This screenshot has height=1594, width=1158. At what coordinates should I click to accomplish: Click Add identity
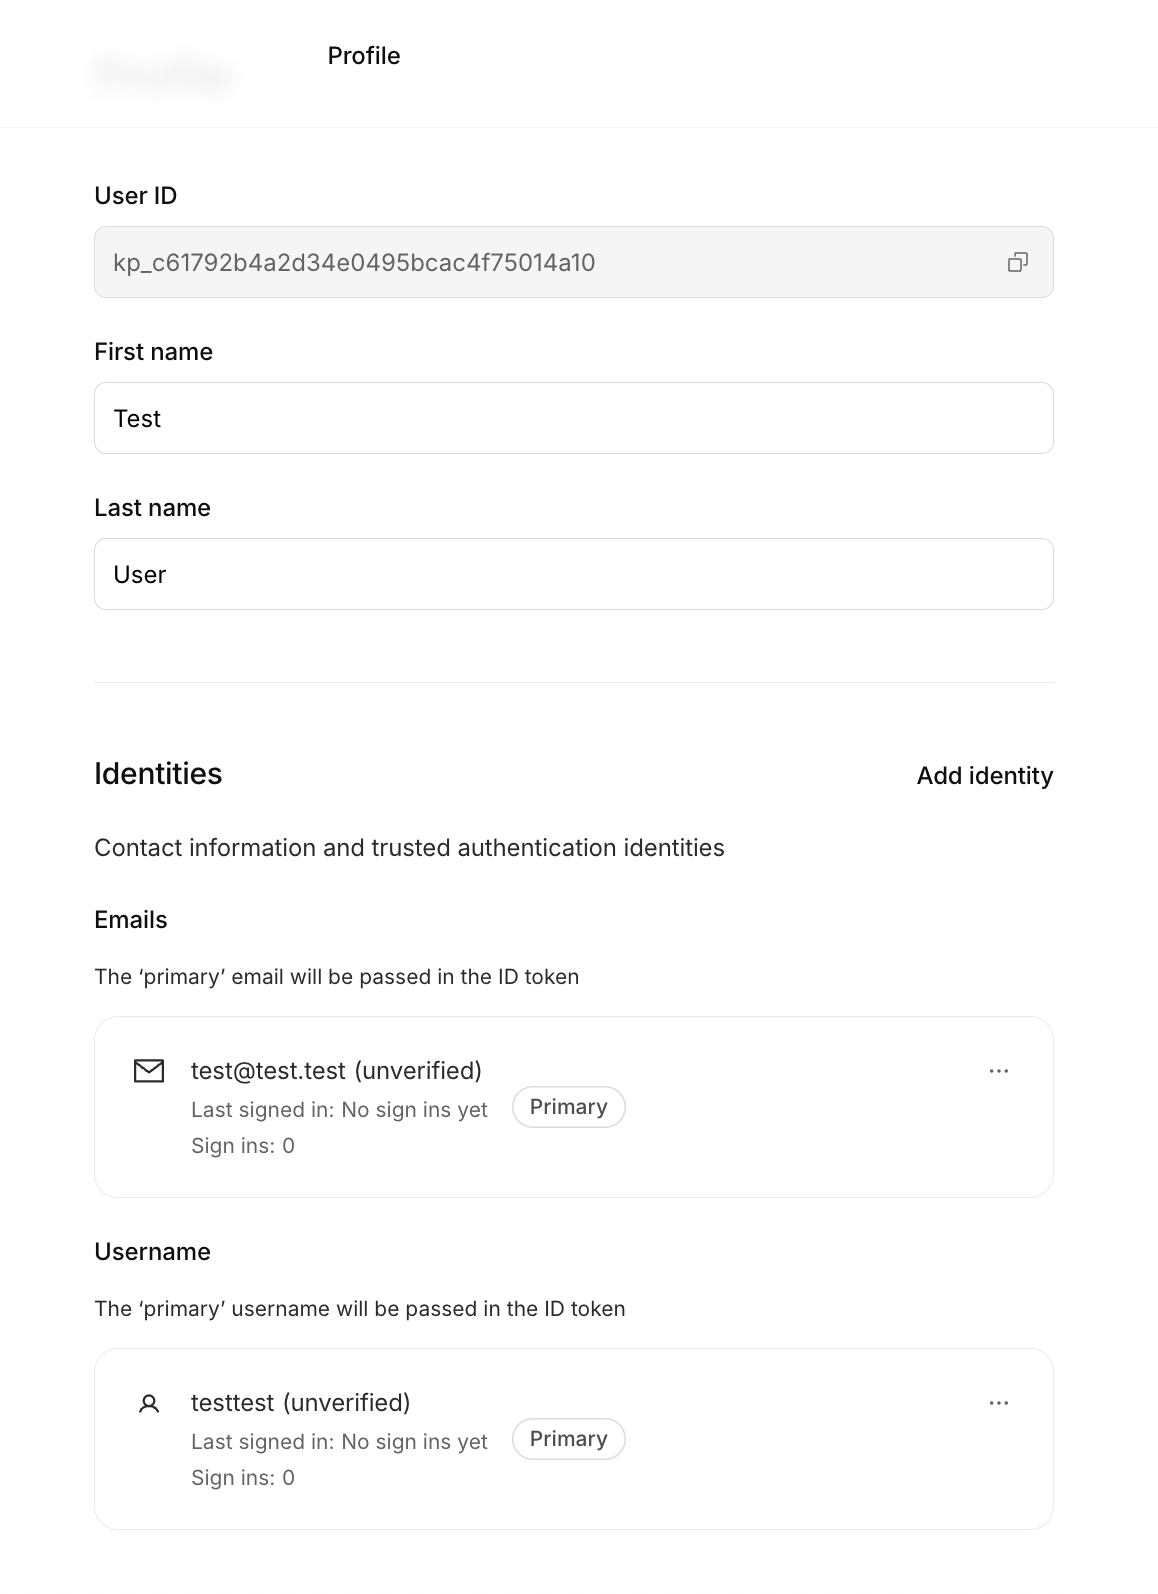[985, 776]
